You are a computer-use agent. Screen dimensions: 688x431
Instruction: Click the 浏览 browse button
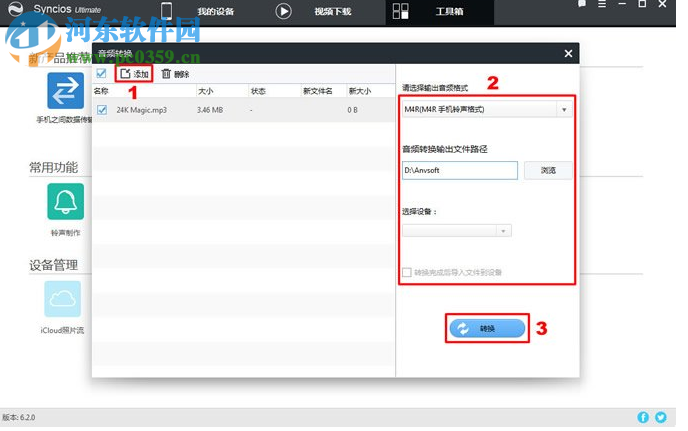coord(548,170)
